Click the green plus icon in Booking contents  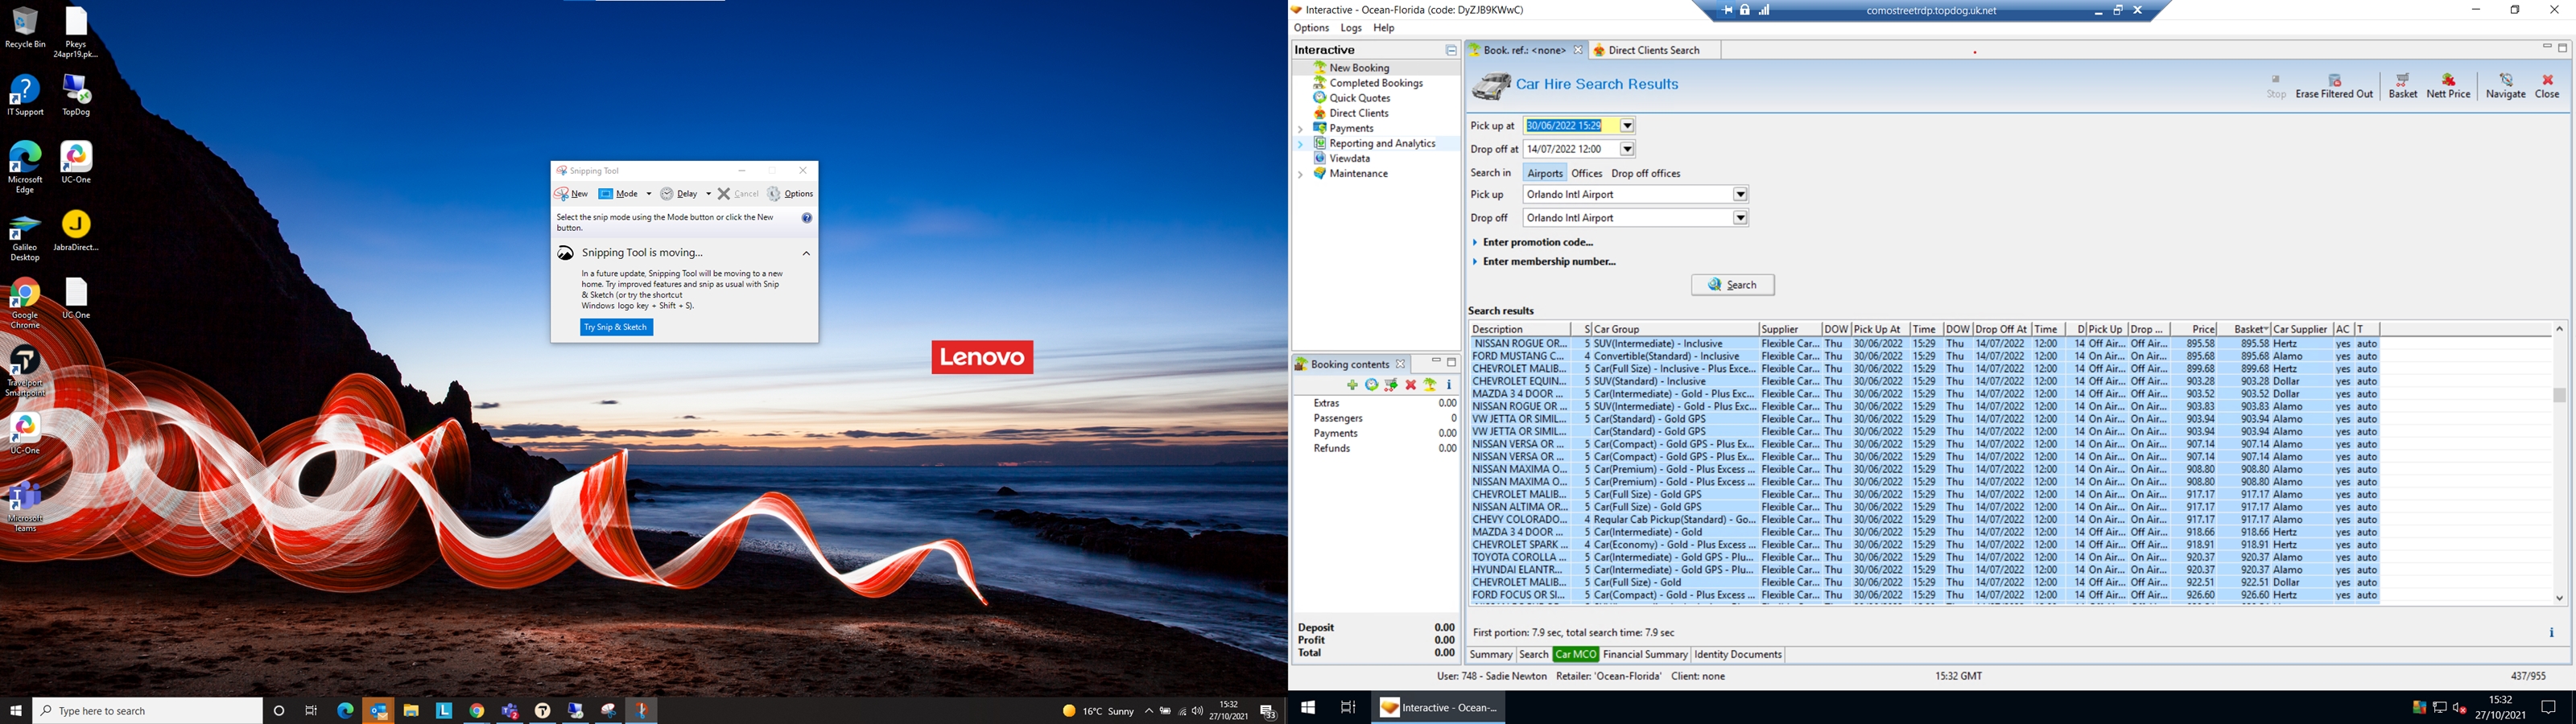[x=1352, y=385]
